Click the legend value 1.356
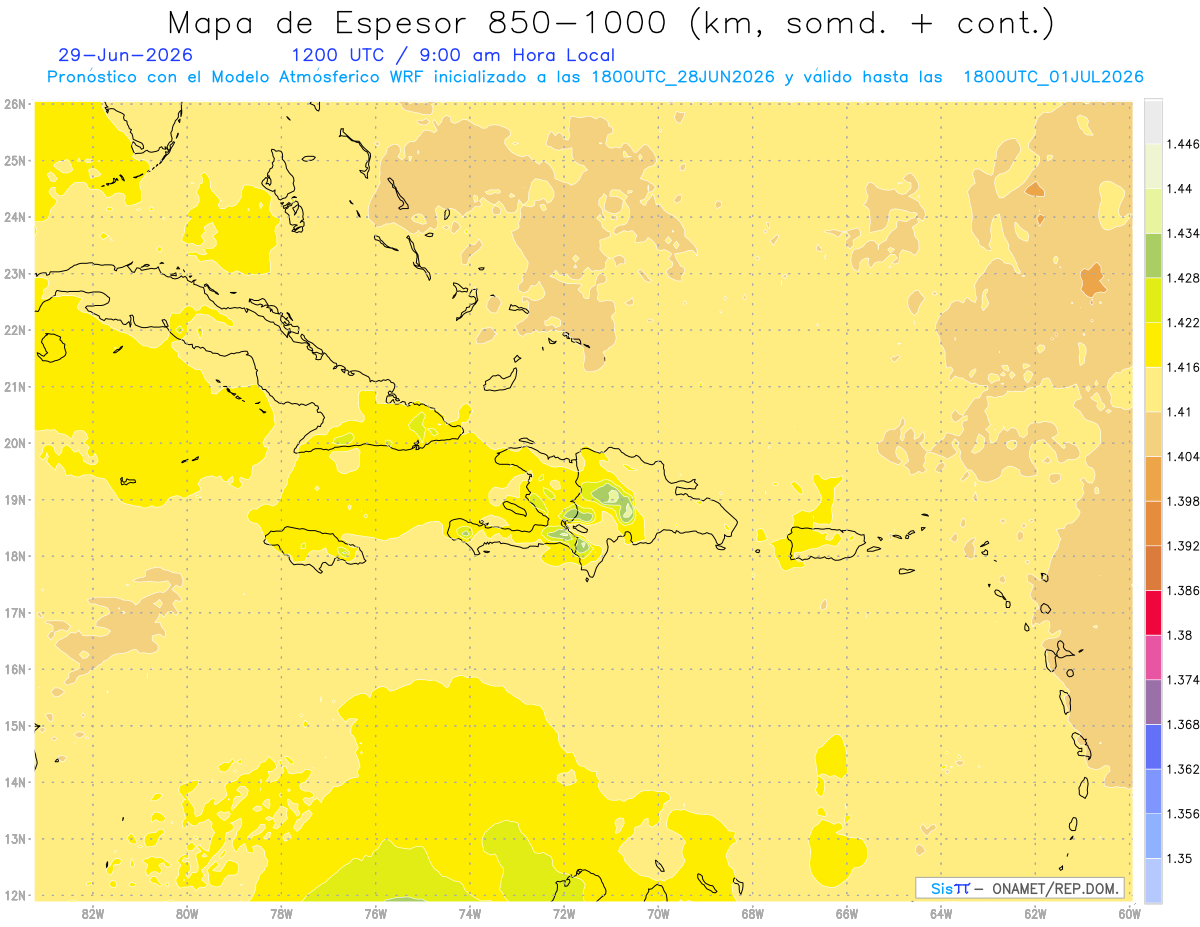Viewport: 1200px width, 927px height. coord(1182,813)
